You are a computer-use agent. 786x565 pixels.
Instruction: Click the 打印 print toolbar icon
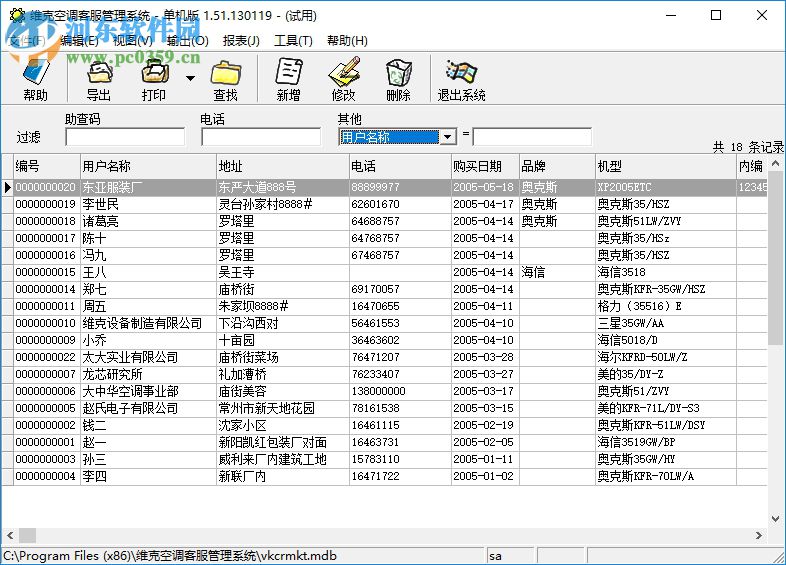point(154,79)
